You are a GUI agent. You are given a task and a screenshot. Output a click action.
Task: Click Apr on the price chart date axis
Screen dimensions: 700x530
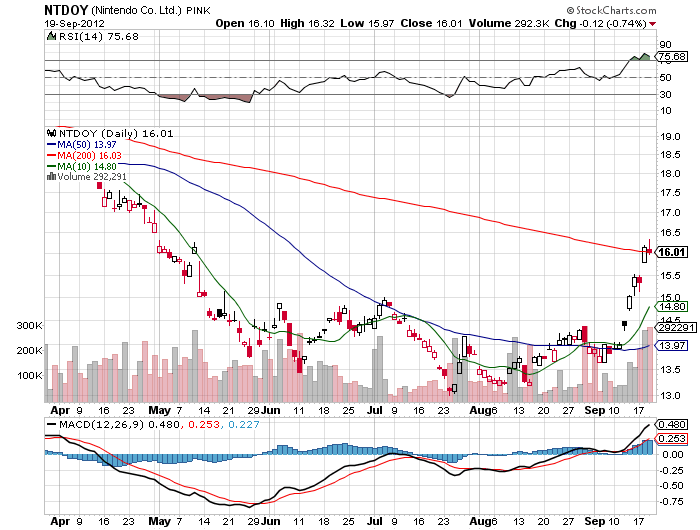tap(60, 411)
